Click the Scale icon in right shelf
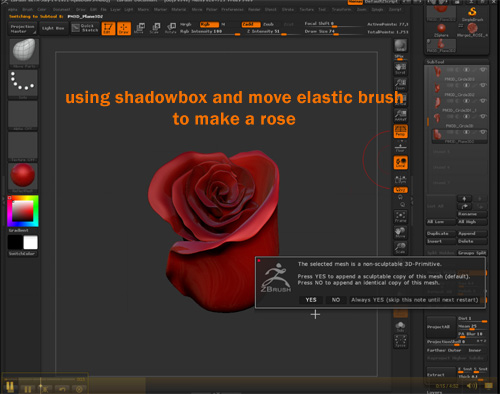The height and width of the screenshot is (394, 500). point(400,248)
